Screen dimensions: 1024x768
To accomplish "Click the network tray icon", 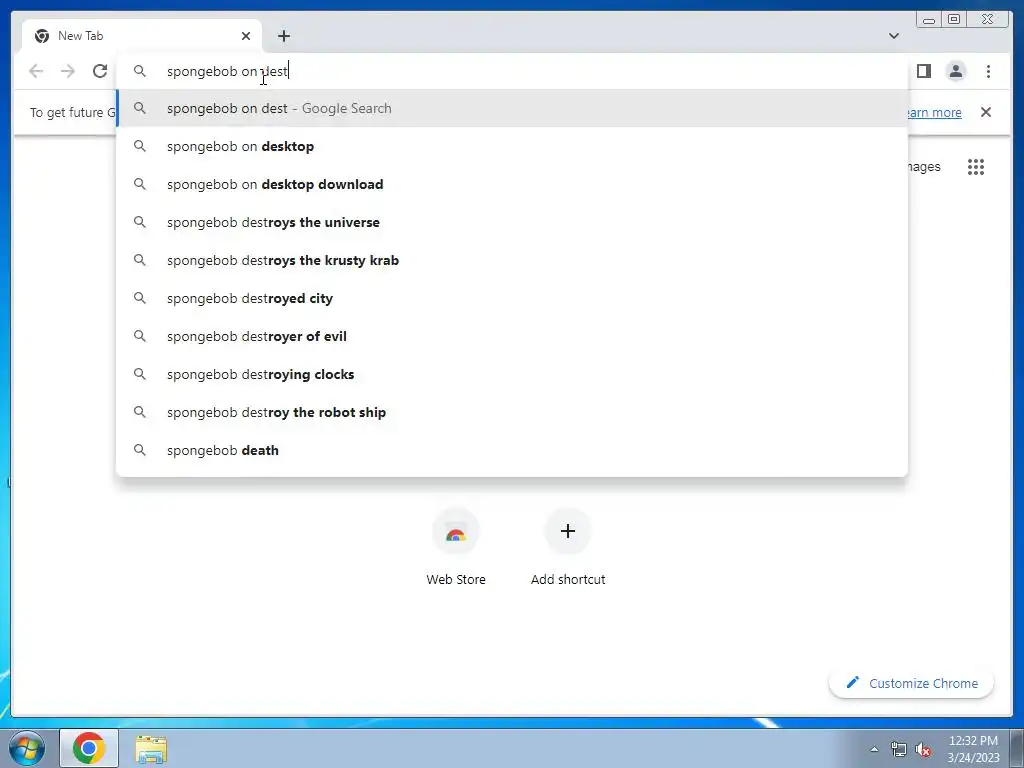I will [x=898, y=749].
